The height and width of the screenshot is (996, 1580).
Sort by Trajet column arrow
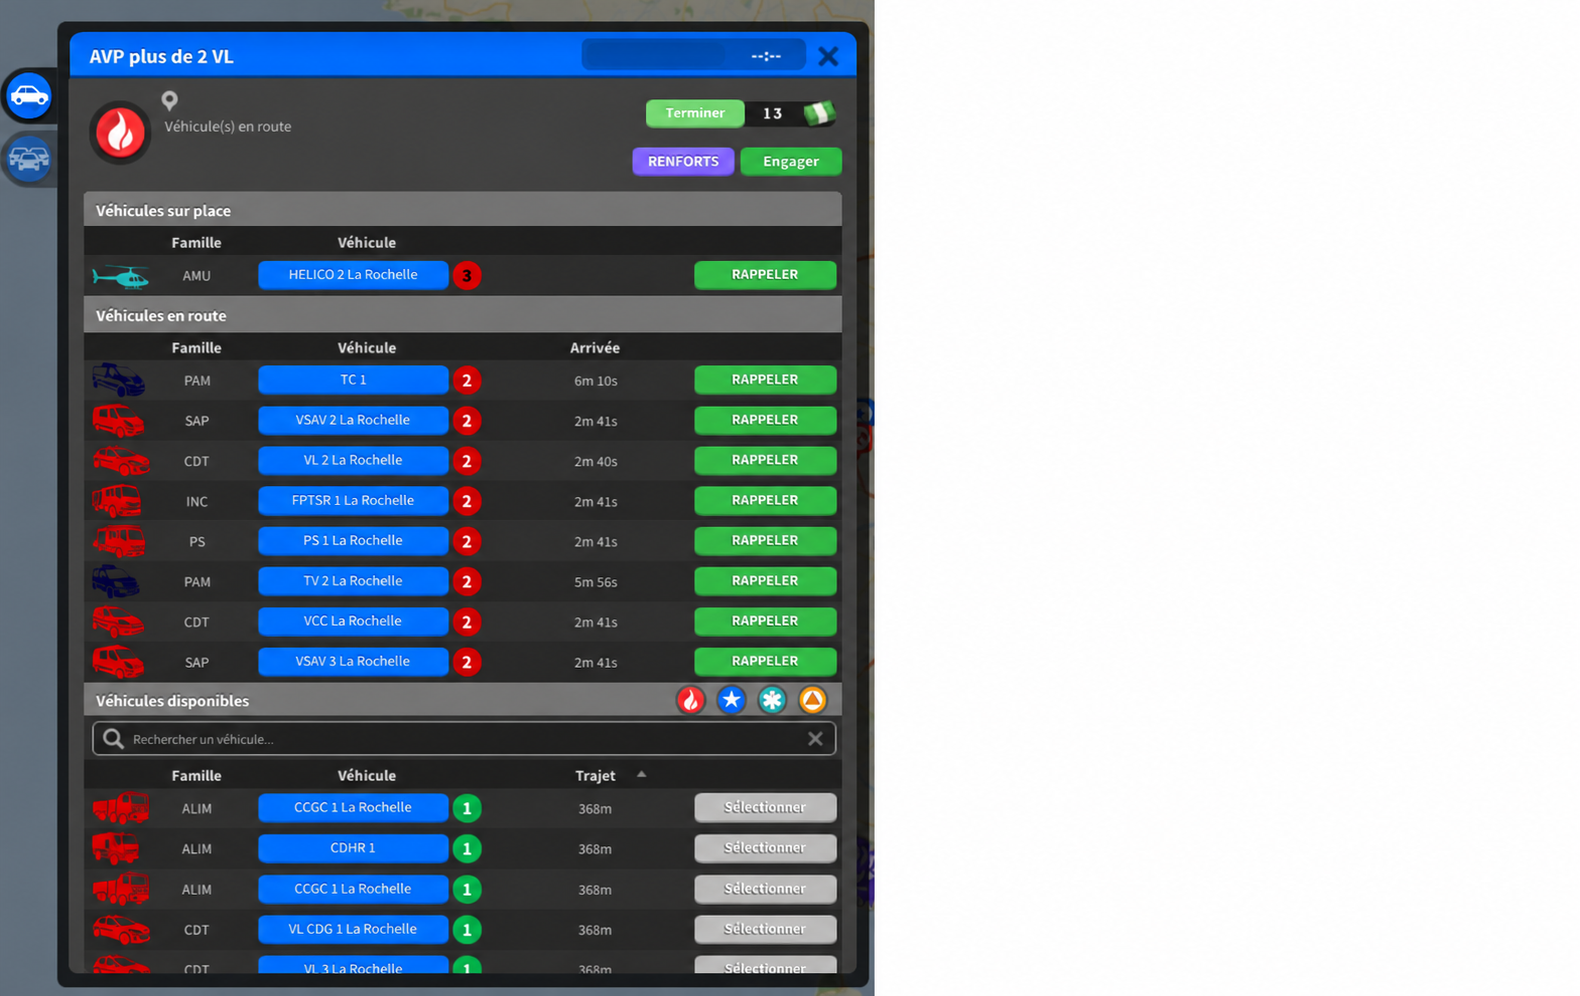642,774
